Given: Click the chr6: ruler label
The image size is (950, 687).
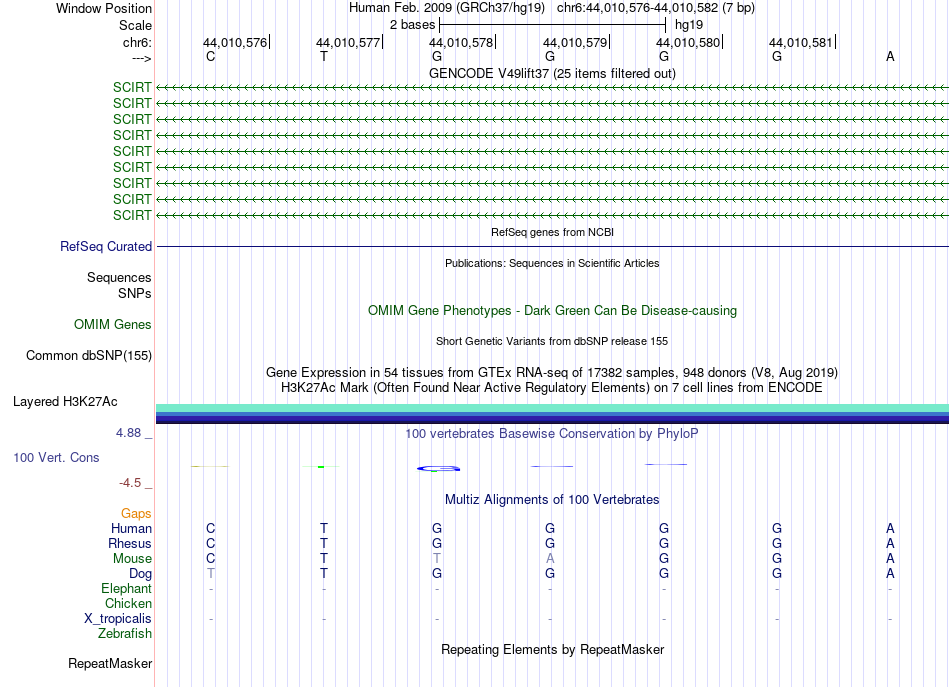Looking at the screenshot, I should coord(137,42).
